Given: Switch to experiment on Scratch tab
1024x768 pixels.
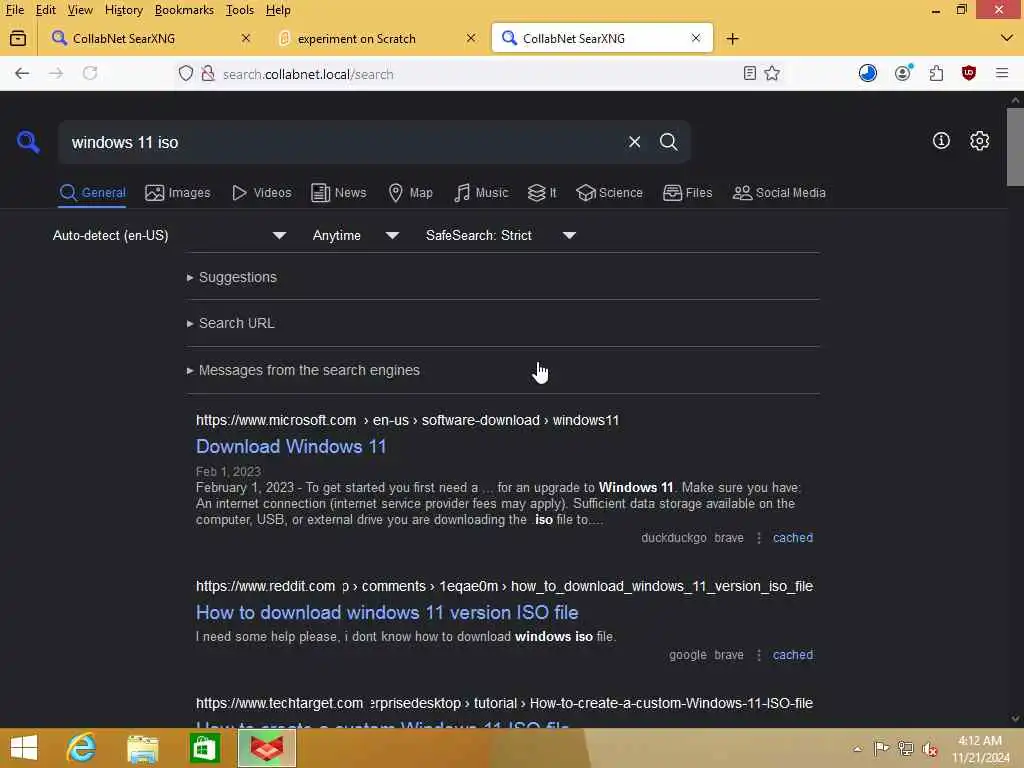Looking at the screenshot, I should [x=356, y=39].
